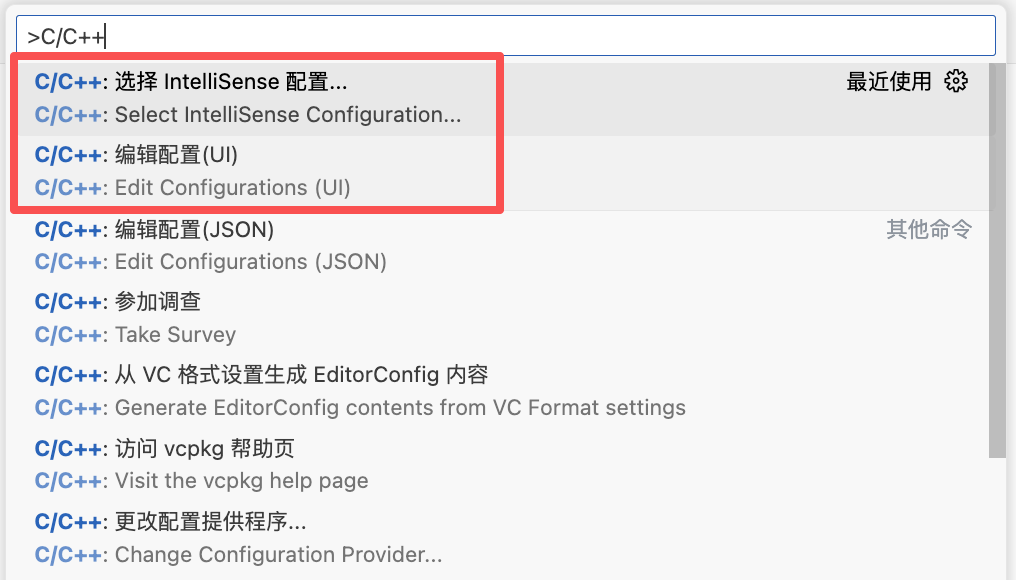Click the Visit the vcpkg help page text

pyautogui.click(x=241, y=481)
